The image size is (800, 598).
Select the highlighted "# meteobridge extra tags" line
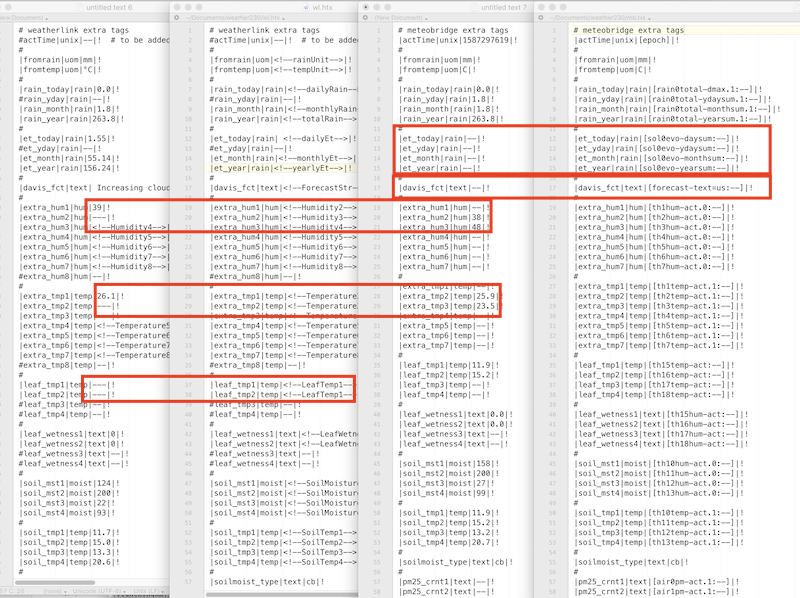pyautogui.click(x=630, y=30)
